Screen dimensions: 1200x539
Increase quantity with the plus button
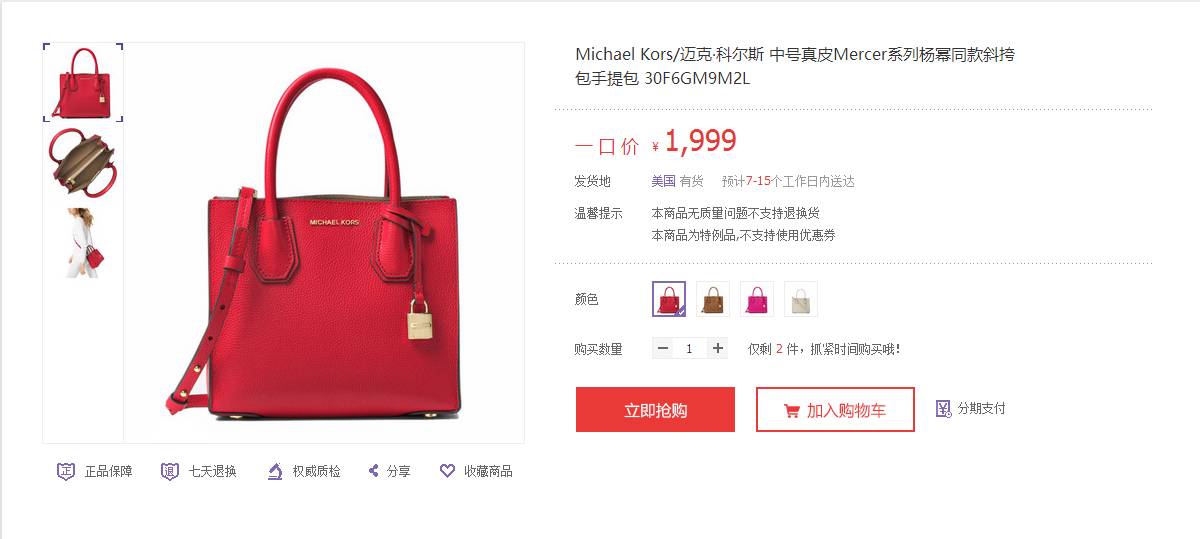pos(718,348)
